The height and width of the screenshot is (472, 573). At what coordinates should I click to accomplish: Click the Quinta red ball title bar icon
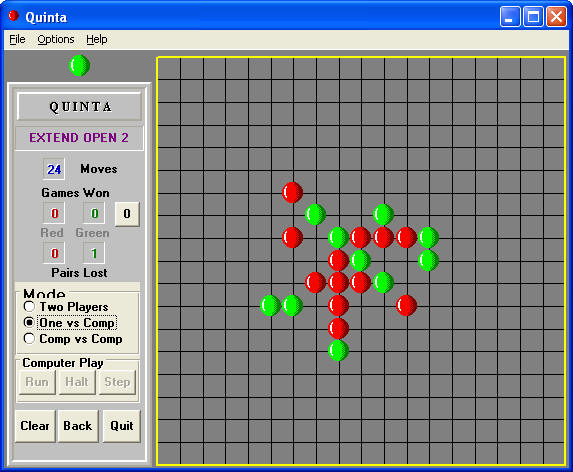[x=14, y=16]
